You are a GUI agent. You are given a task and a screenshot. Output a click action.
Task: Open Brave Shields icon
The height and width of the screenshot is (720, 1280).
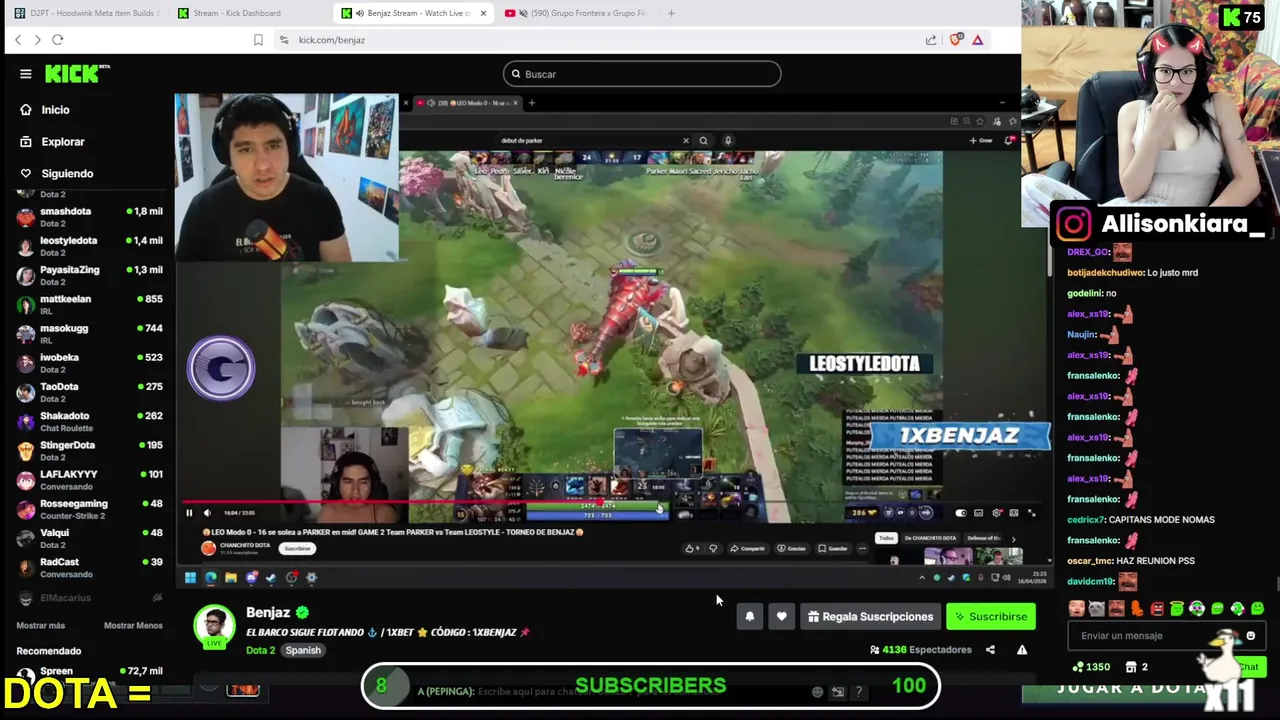pyautogui.click(x=956, y=40)
